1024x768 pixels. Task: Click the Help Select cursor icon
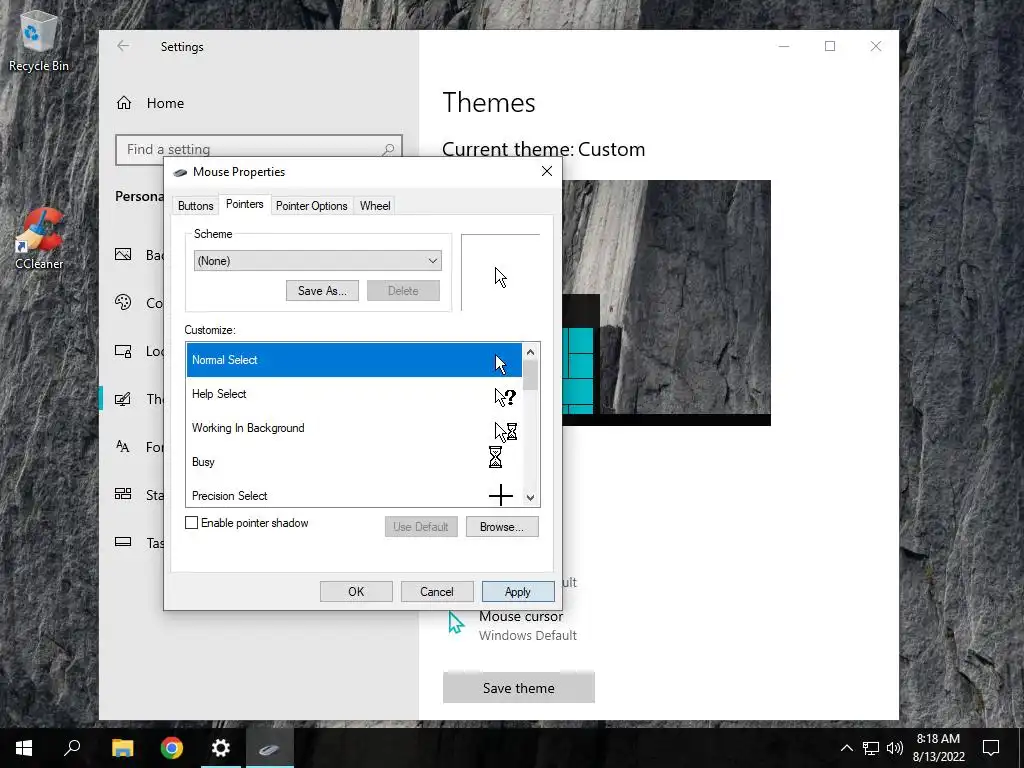tap(505, 397)
